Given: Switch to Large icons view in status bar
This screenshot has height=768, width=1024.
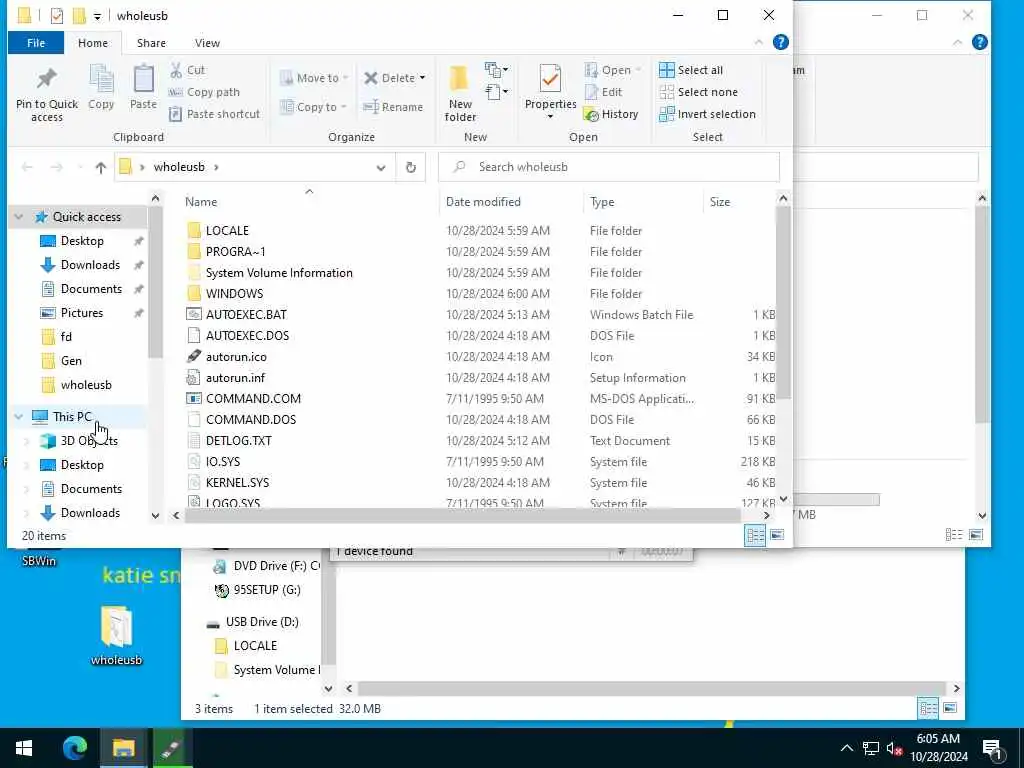Looking at the screenshot, I should [x=776, y=536].
